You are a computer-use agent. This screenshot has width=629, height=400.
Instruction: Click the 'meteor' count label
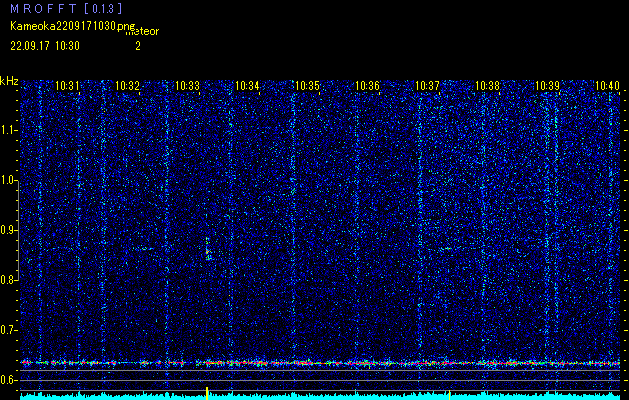(x=142, y=31)
